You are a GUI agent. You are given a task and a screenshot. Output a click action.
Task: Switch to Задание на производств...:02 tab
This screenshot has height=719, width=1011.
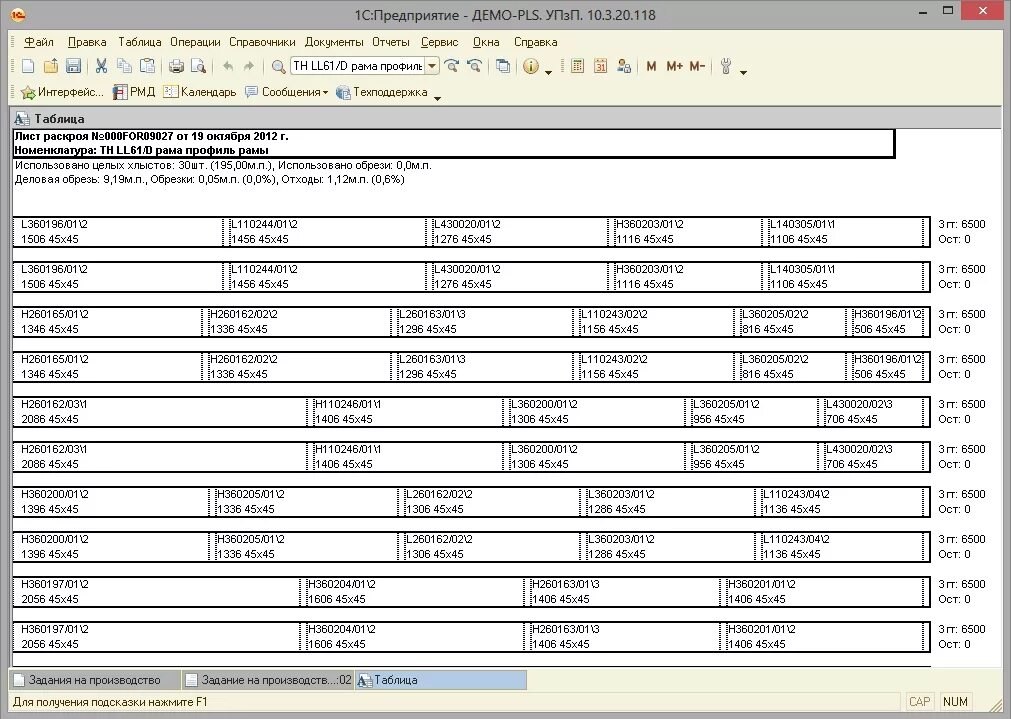pos(268,680)
